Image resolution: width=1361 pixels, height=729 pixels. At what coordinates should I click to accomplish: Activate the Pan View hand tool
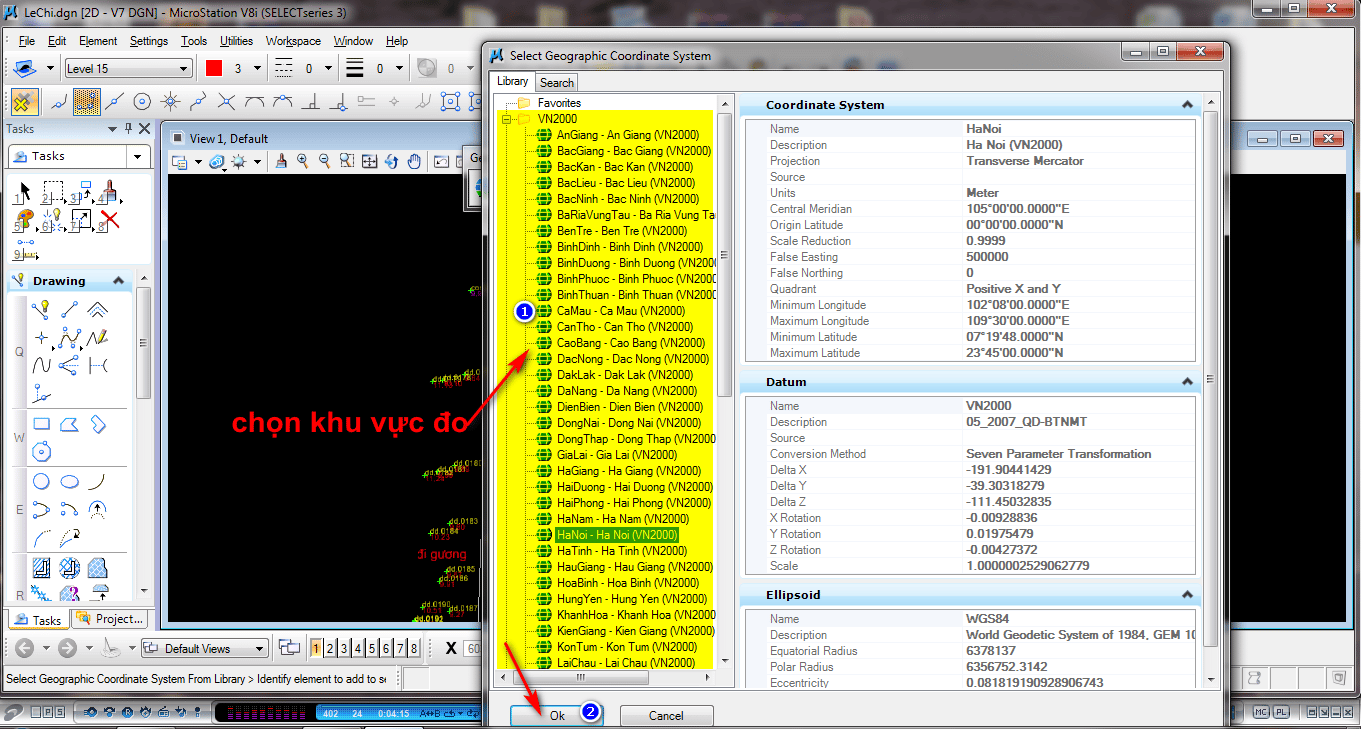pos(413,161)
